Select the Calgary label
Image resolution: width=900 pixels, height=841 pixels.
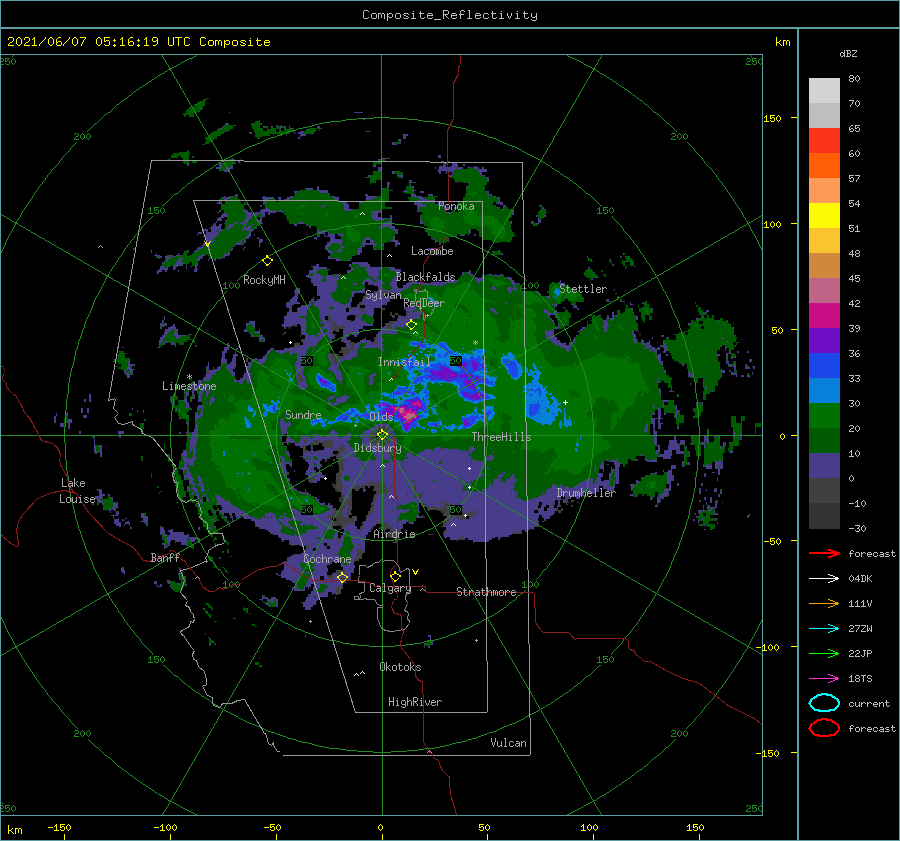pos(390,588)
